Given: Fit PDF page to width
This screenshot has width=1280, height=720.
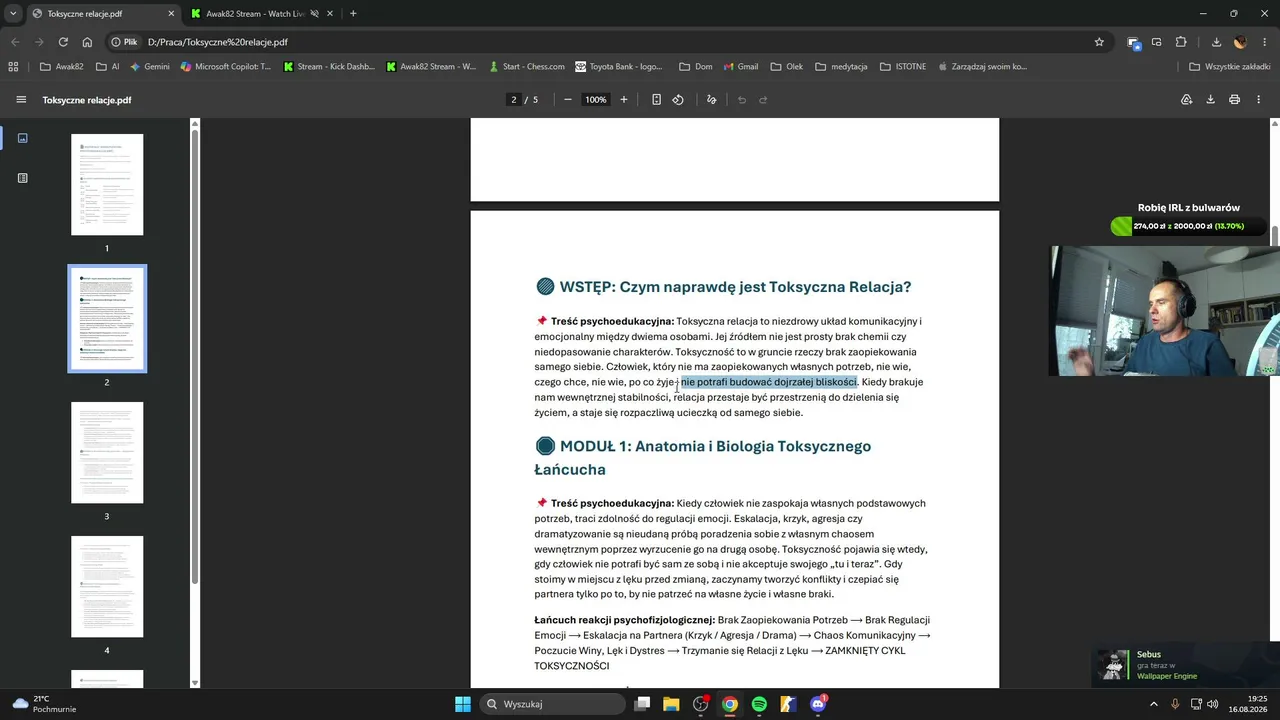Looking at the screenshot, I should click(x=656, y=100).
